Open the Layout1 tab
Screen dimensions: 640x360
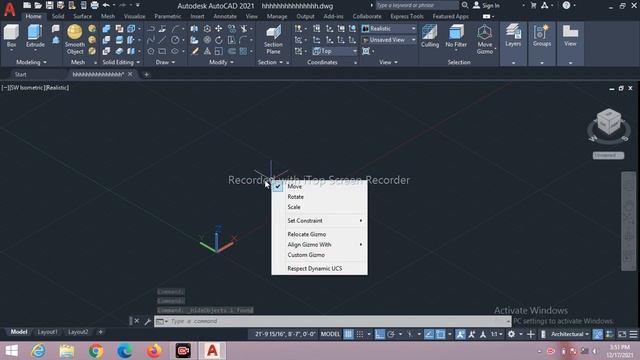click(x=47, y=332)
